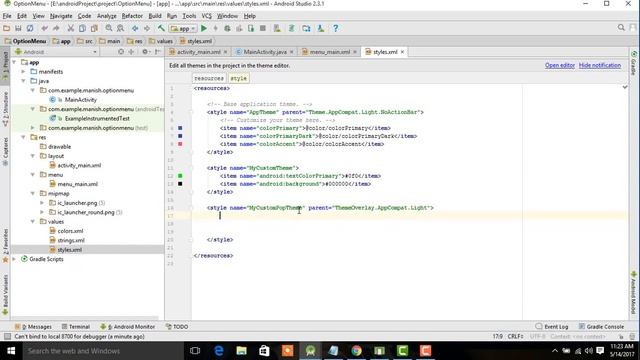640x360 pixels.
Task: Click the green textColorPrimary gutter swatch
Action: (180, 176)
